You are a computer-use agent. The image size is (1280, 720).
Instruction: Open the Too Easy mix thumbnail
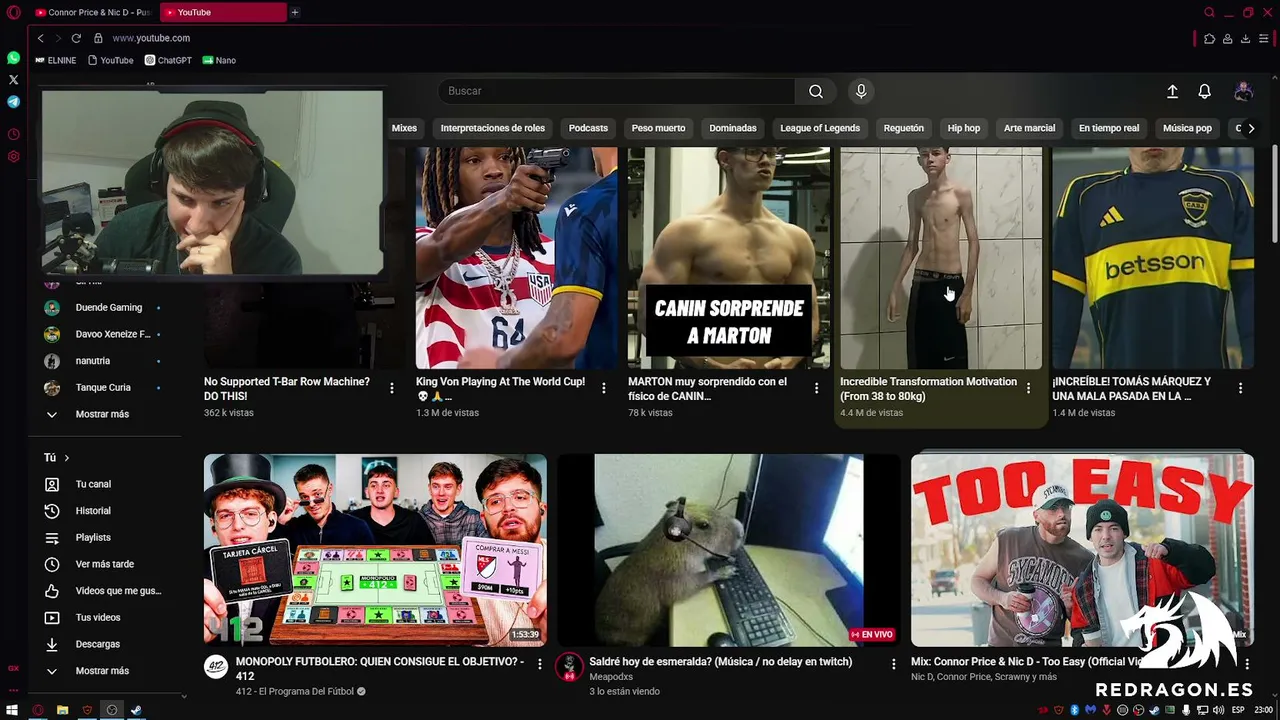click(x=1082, y=550)
